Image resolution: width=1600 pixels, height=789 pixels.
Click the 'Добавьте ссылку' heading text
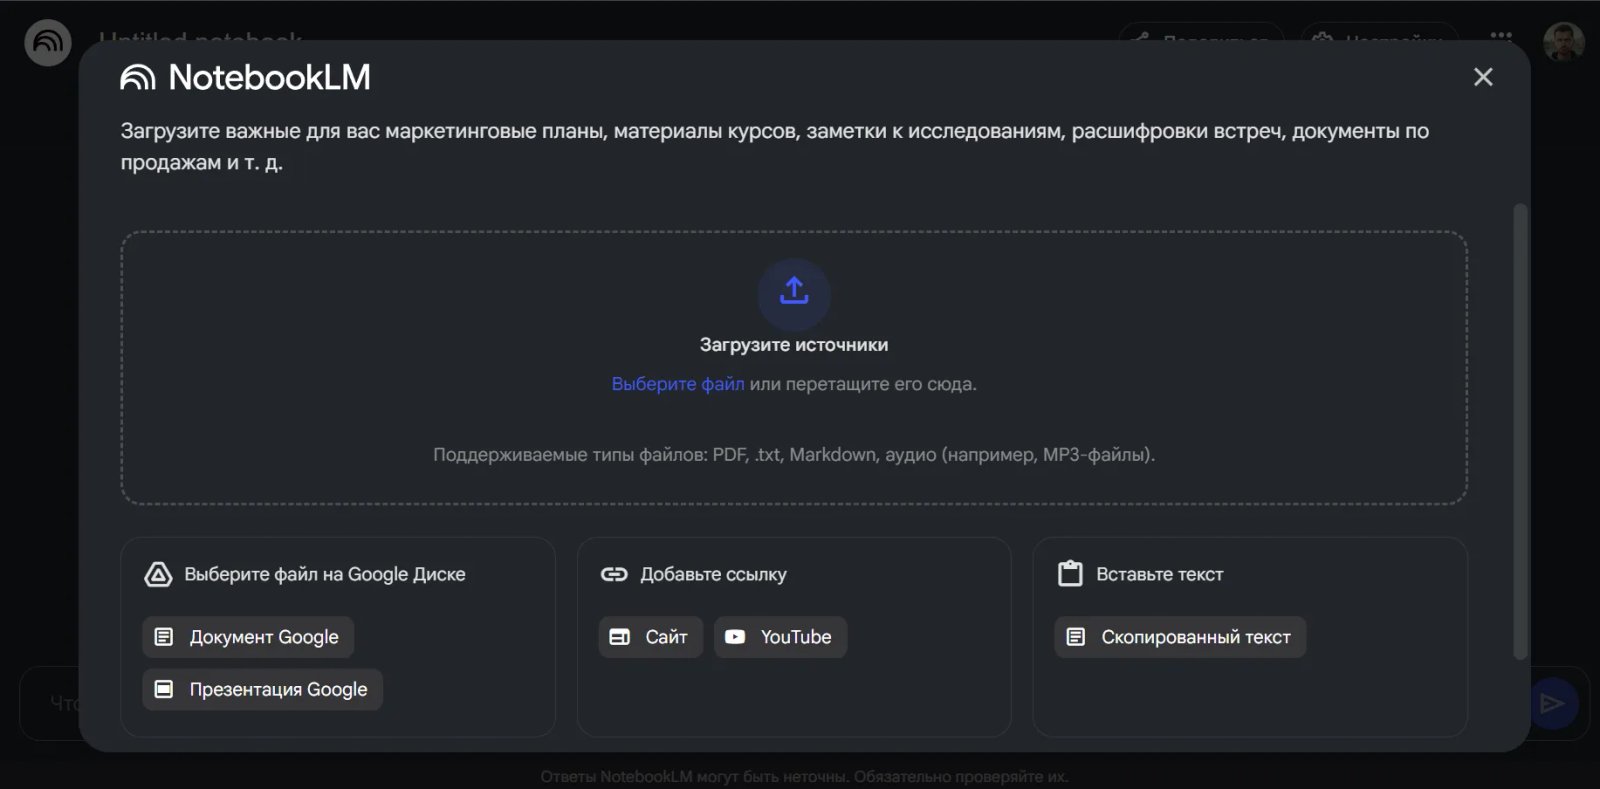[713, 574]
